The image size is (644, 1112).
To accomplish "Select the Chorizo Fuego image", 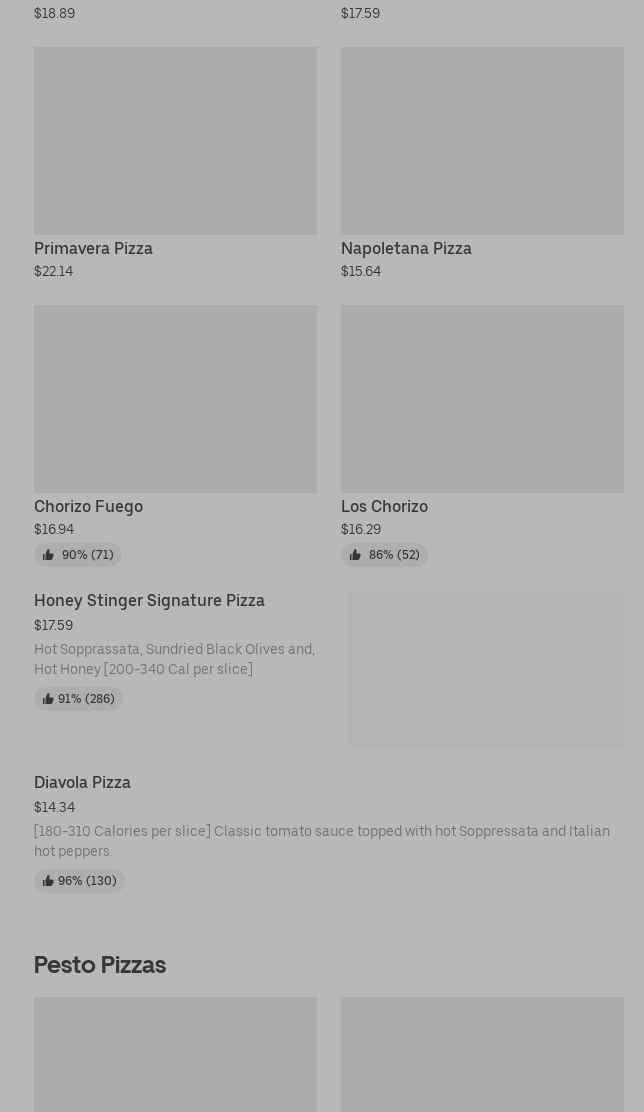I will [x=175, y=399].
